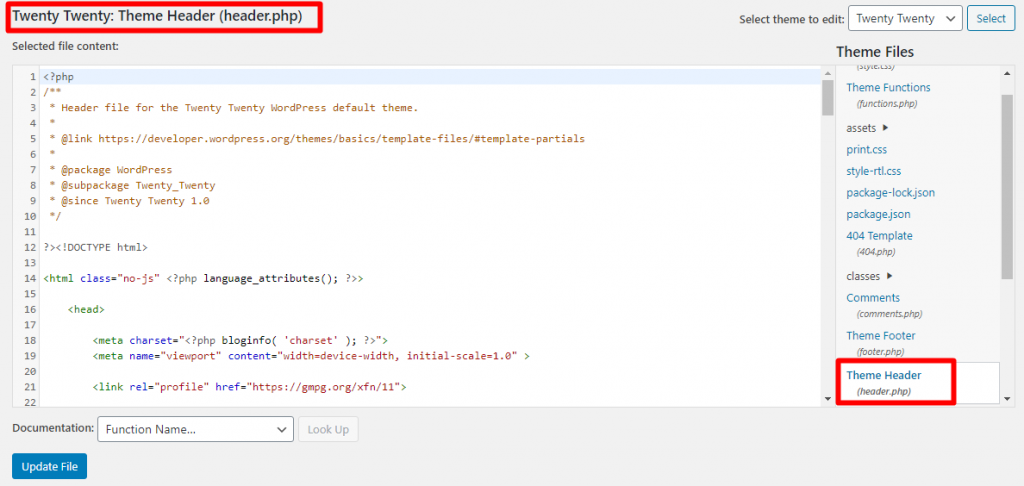Click the Theme Files scrollbar thumb
Screen dimensions: 1024x486
pos(1006,186)
